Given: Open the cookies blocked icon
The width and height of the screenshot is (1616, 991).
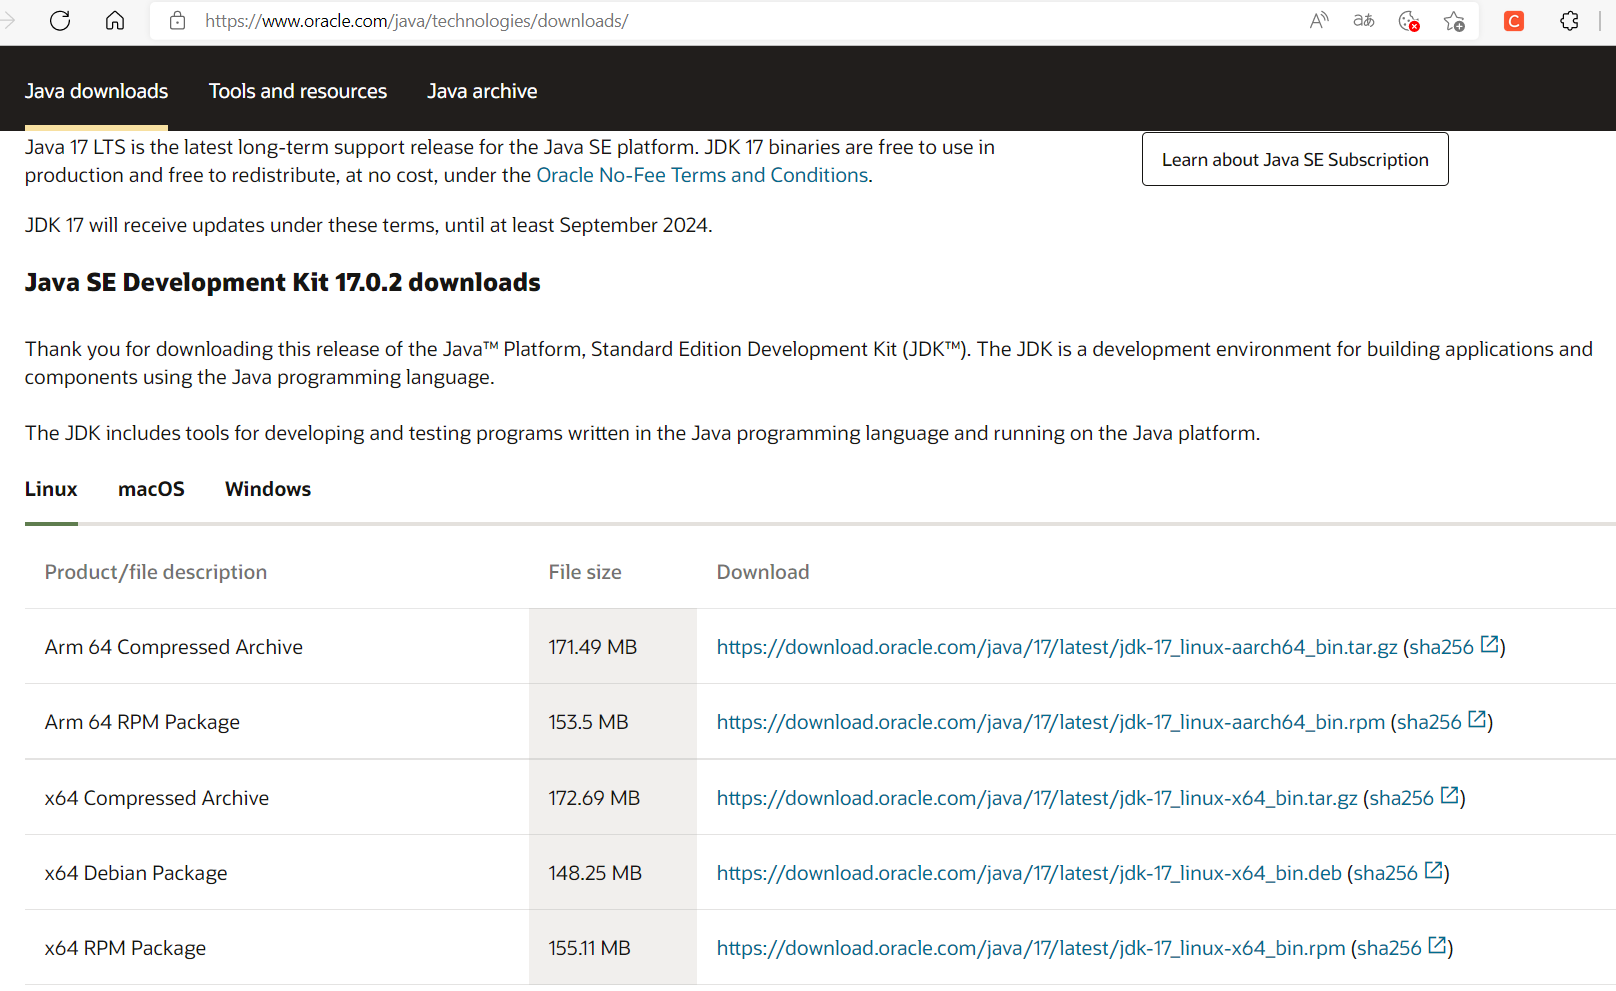Looking at the screenshot, I should 1409,21.
